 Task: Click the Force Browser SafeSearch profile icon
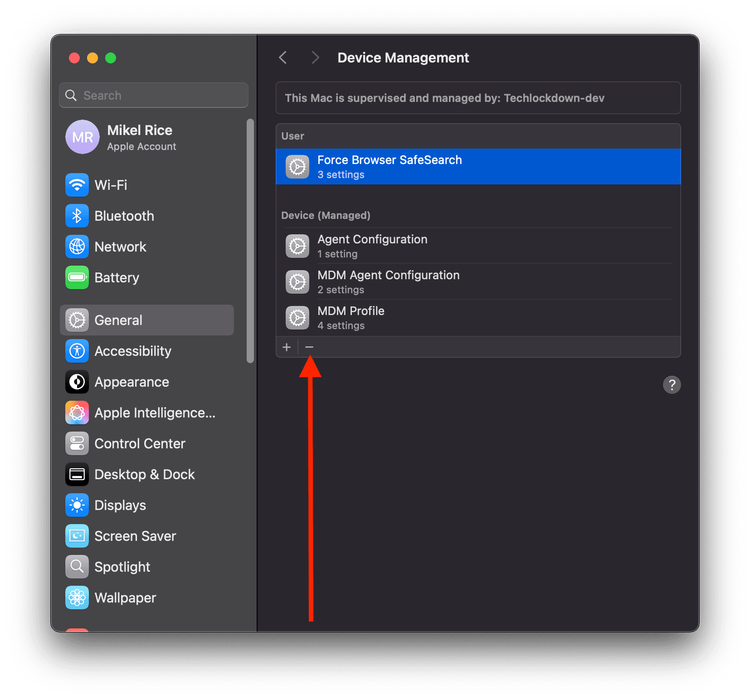[x=298, y=167]
